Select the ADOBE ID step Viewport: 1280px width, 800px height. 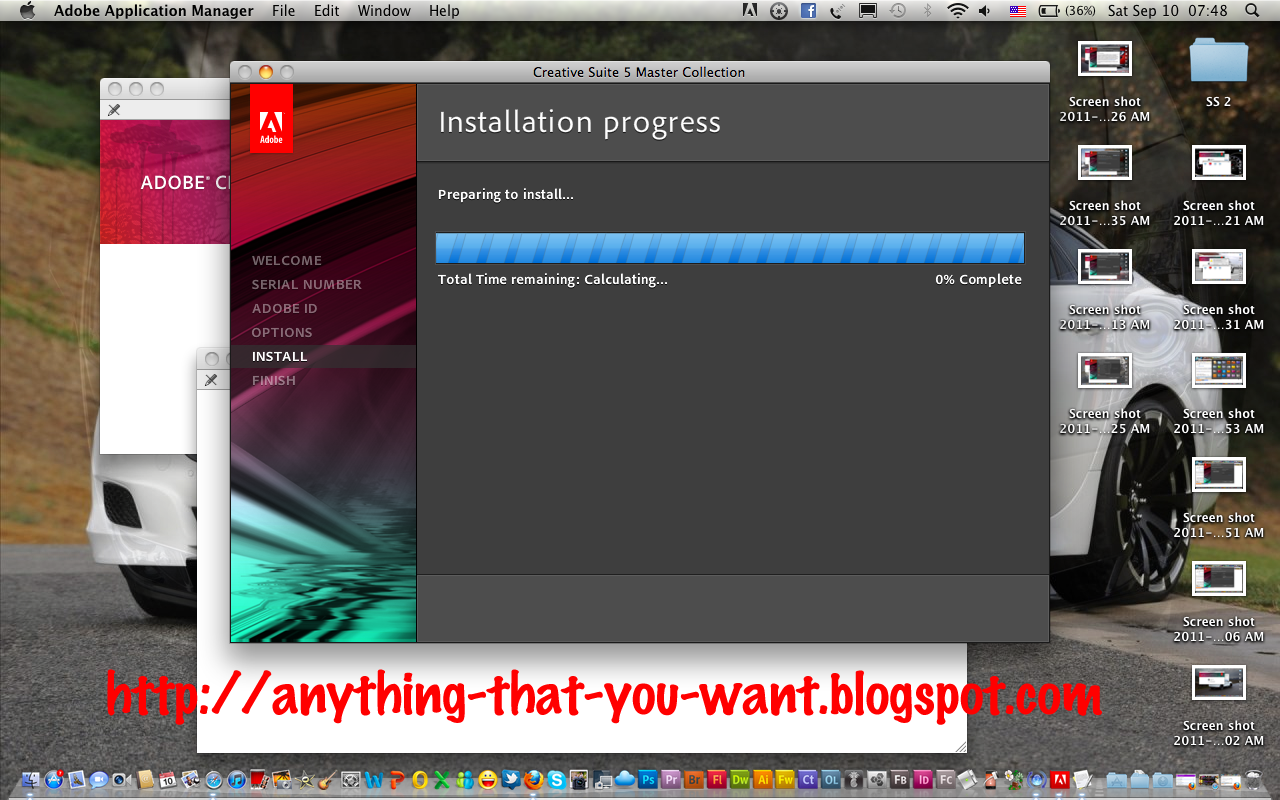click(x=285, y=308)
